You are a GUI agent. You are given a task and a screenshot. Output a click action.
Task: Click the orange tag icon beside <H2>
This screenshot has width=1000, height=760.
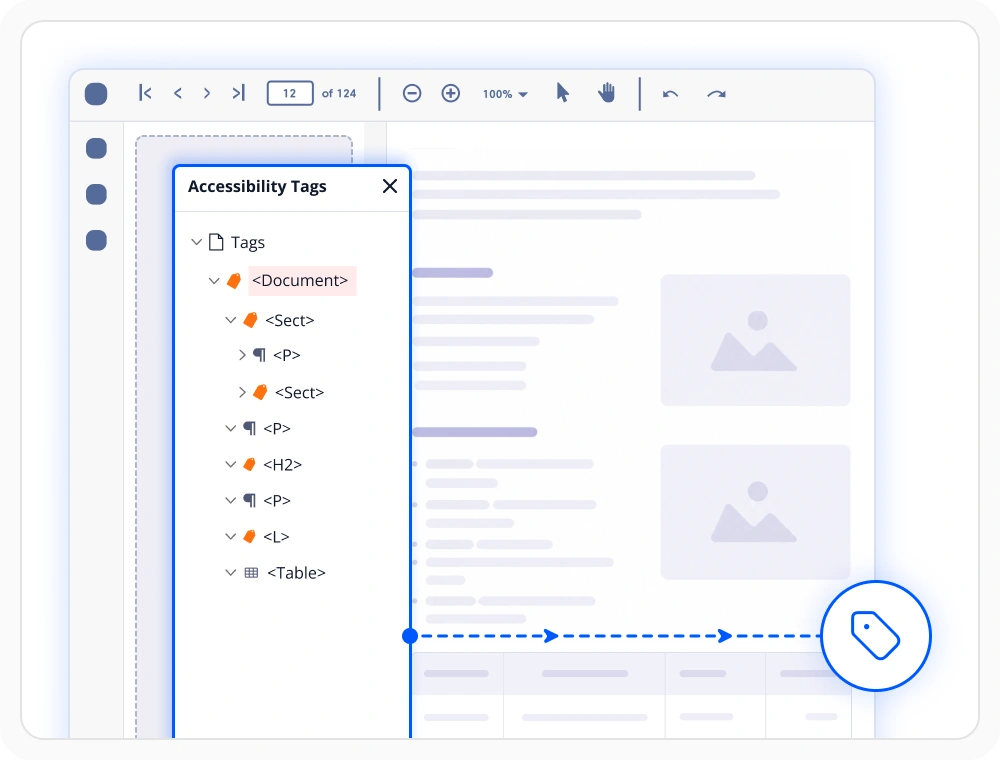tap(249, 465)
